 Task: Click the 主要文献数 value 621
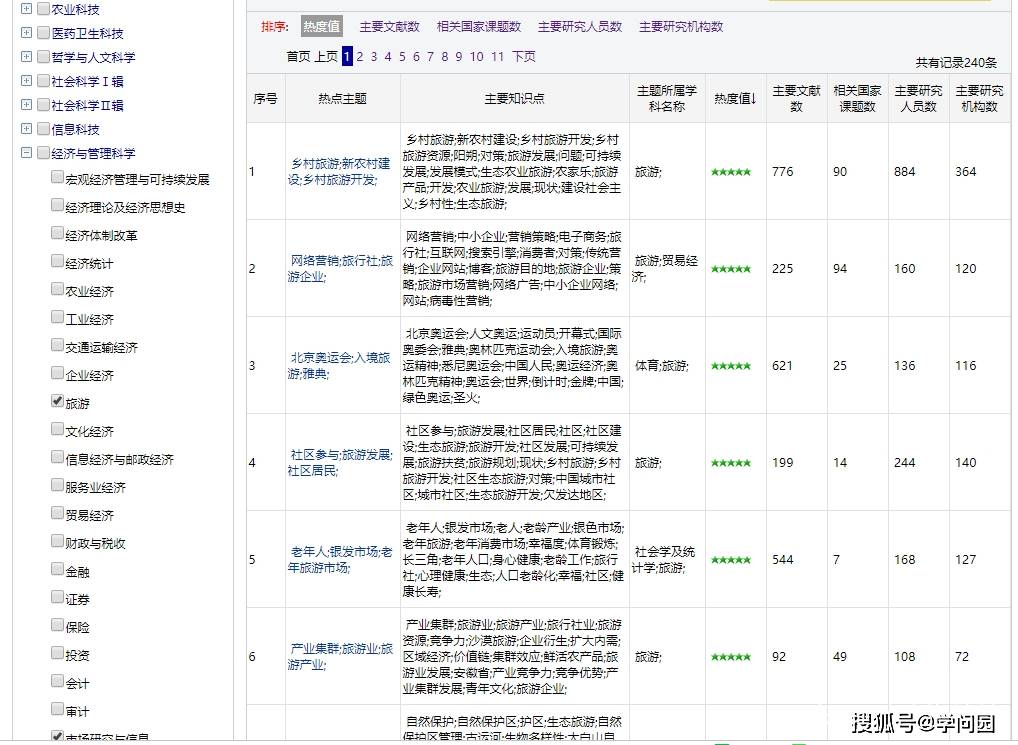click(x=782, y=365)
